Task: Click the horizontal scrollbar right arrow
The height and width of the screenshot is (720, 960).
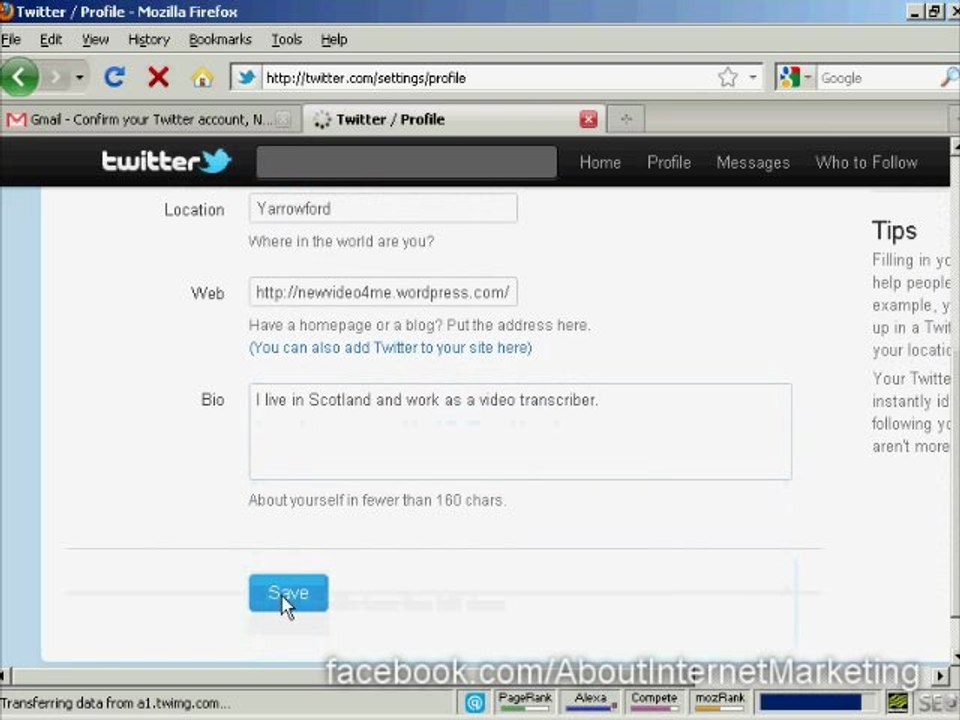Action: tap(940, 676)
